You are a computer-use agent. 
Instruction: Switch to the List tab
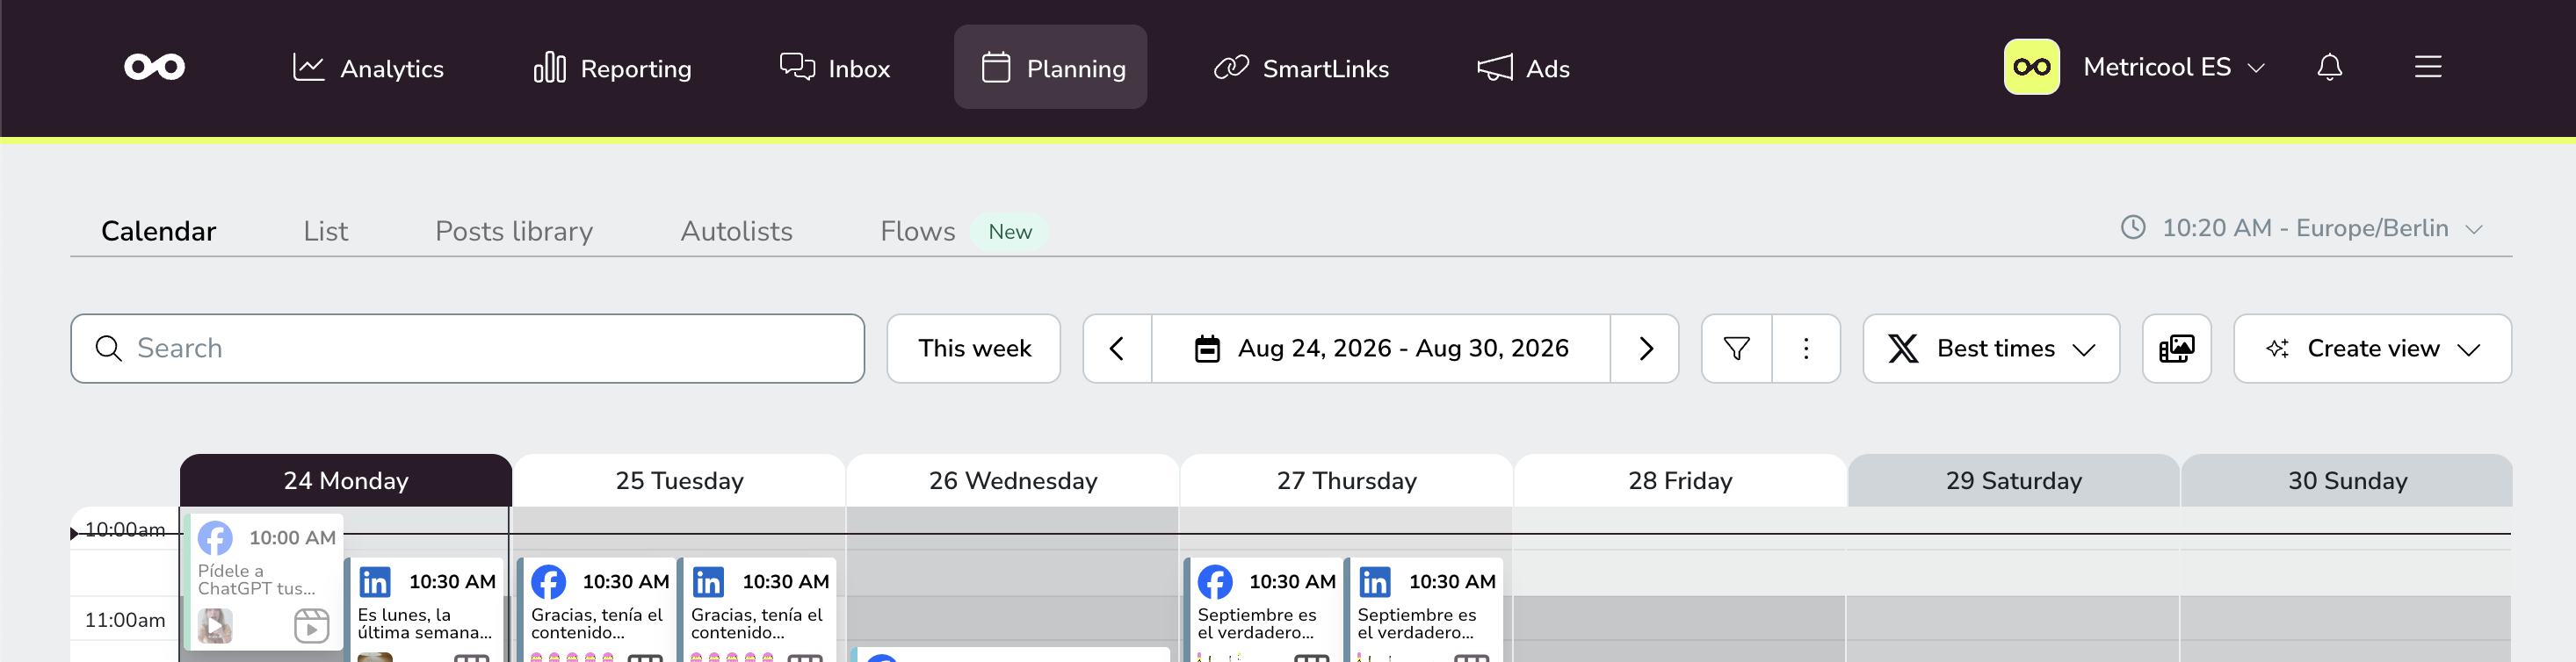[325, 231]
